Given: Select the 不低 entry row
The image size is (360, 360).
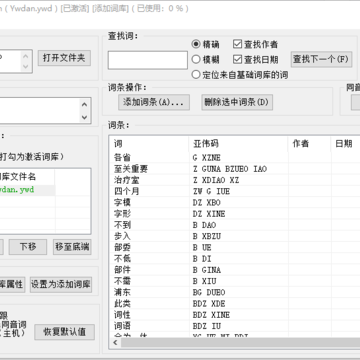Looking at the screenshot, I should [x=235, y=259].
